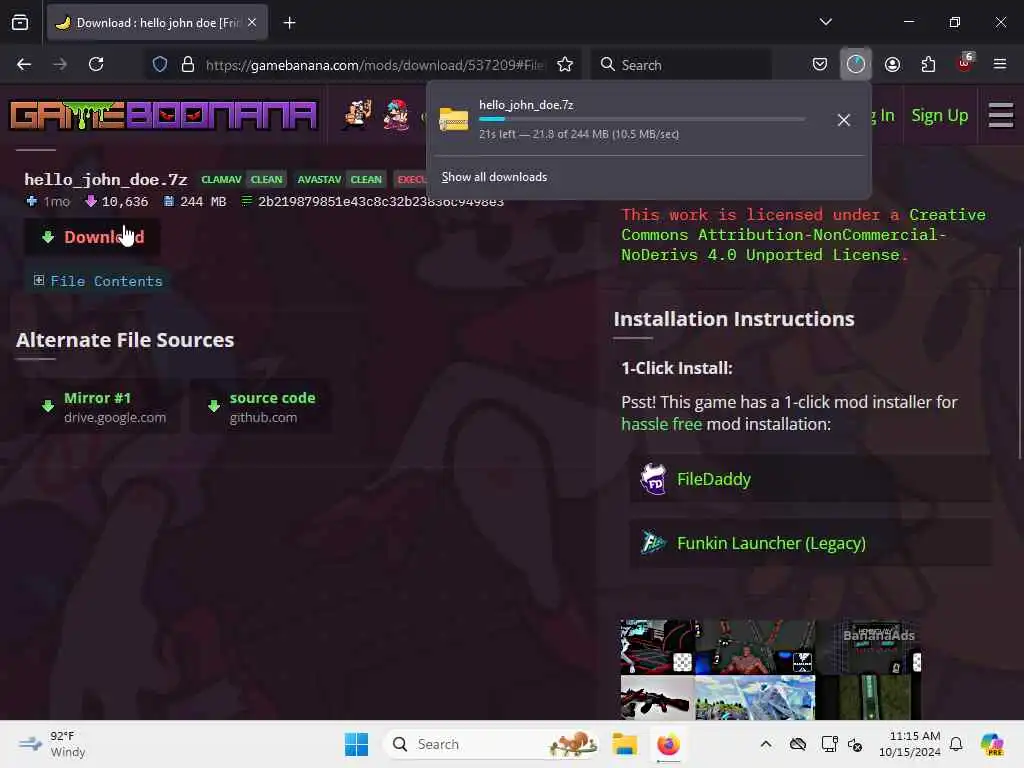Toggle the Firefox downloads panel button
The image size is (1024, 768).
[x=856, y=64]
